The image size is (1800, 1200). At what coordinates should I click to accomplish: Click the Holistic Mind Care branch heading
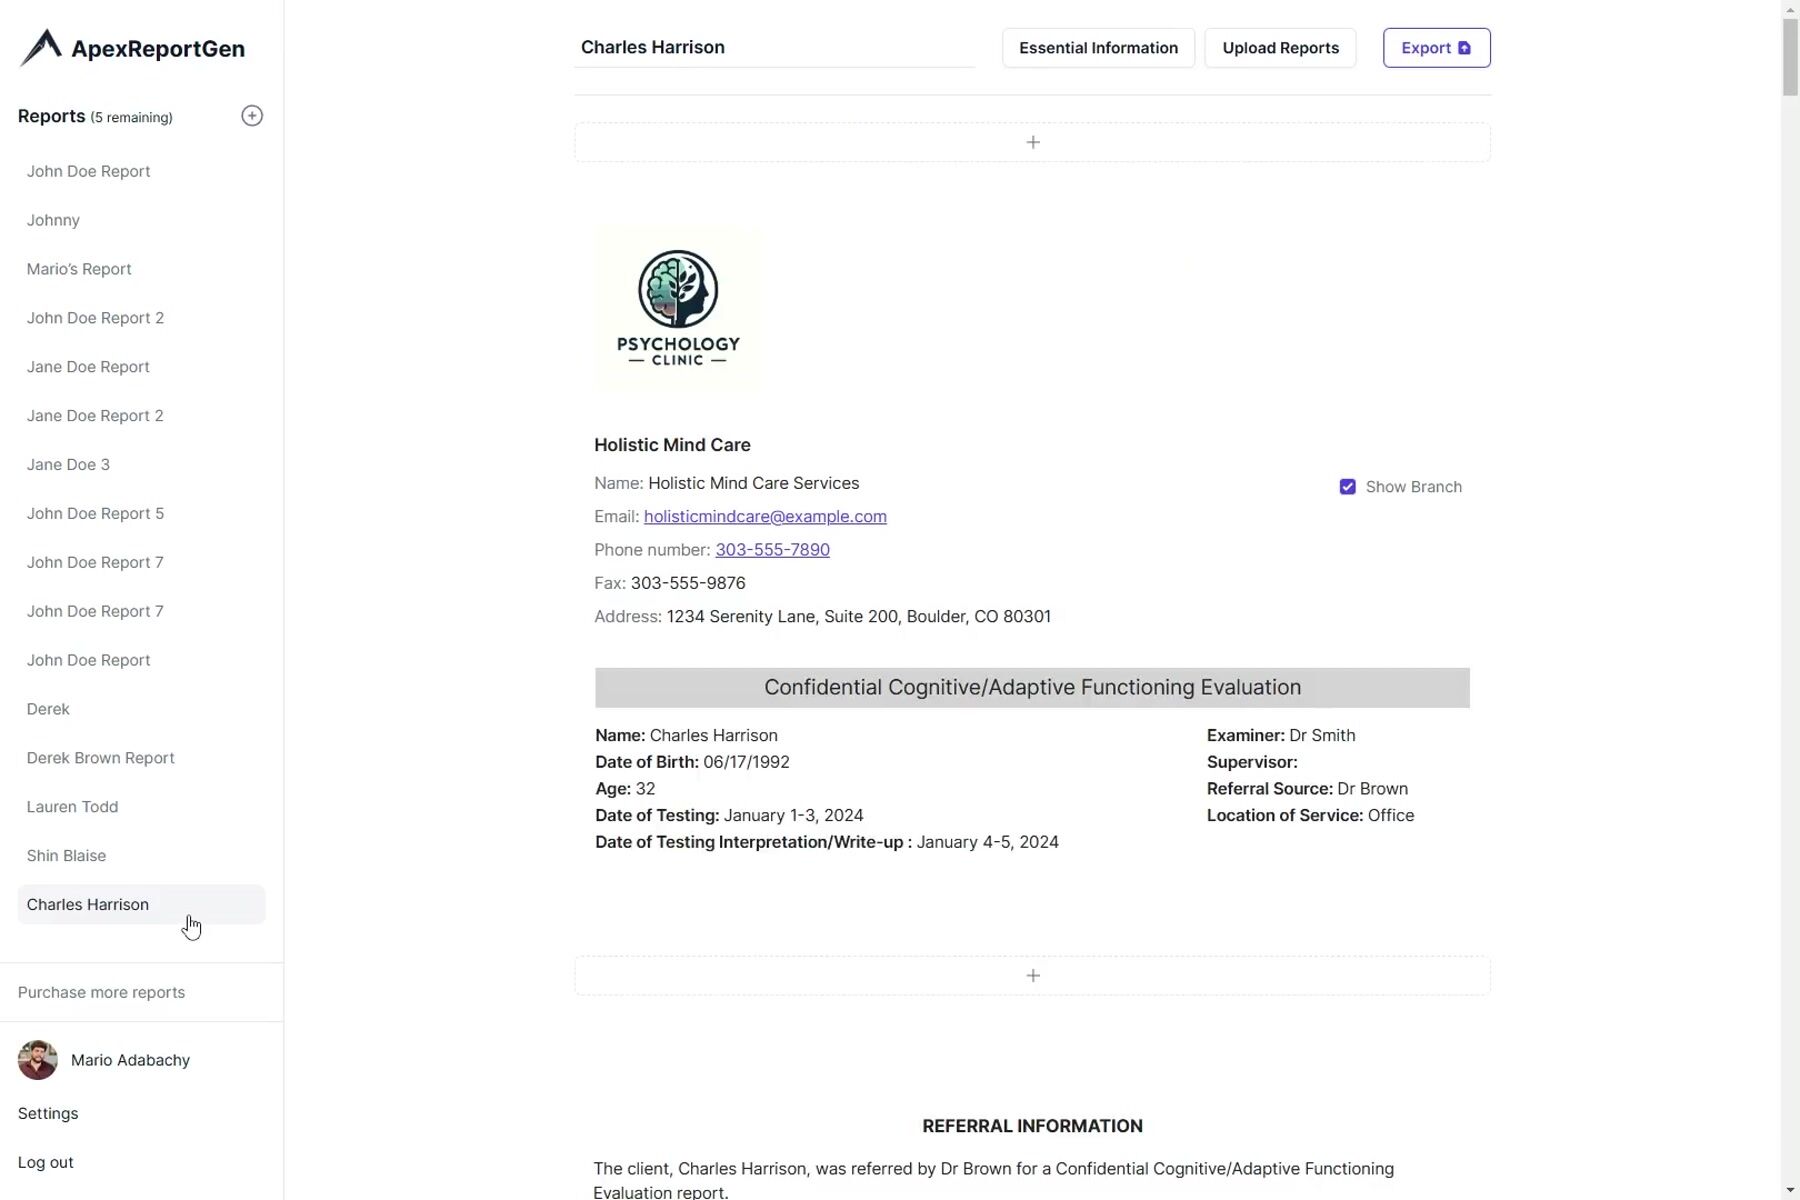[672, 445]
